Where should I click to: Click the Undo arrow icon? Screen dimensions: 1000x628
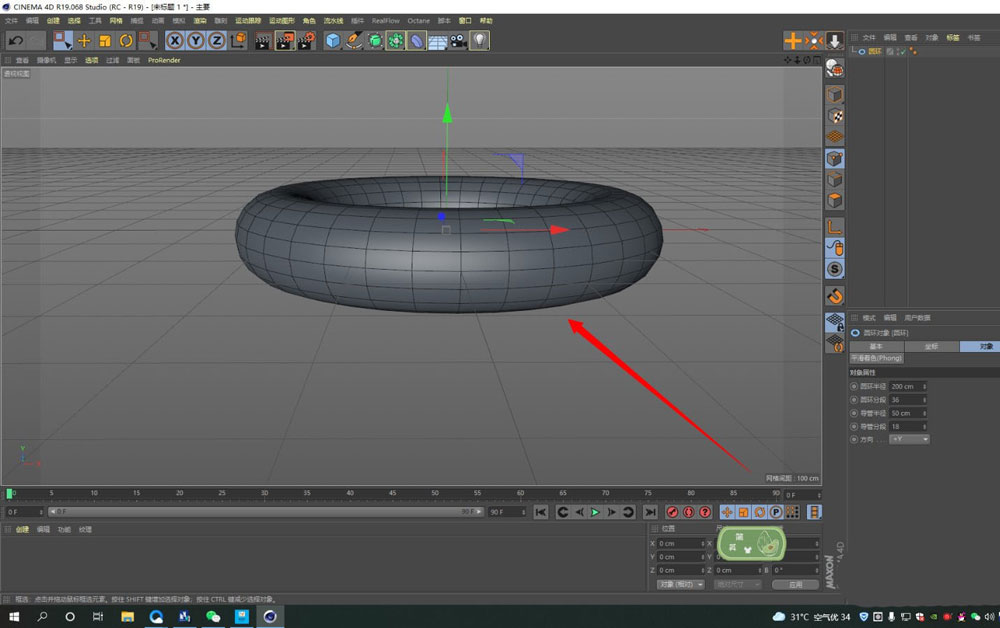(x=15, y=40)
